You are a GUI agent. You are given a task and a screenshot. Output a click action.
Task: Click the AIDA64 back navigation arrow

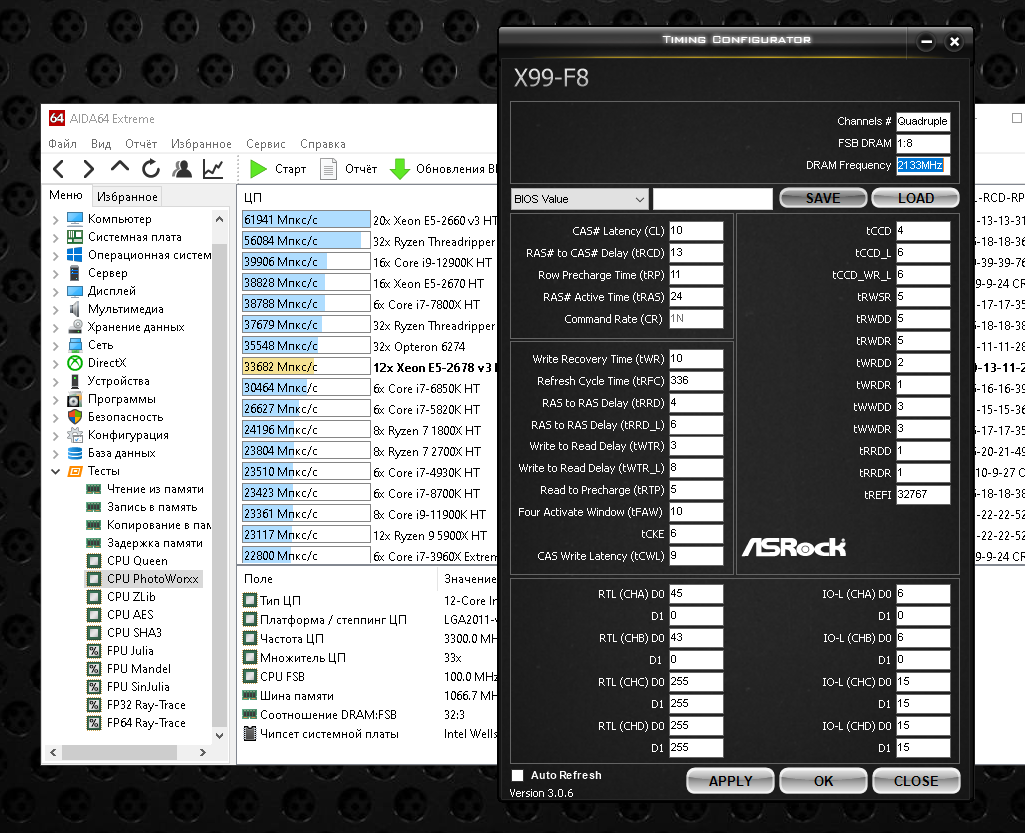(58, 169)
